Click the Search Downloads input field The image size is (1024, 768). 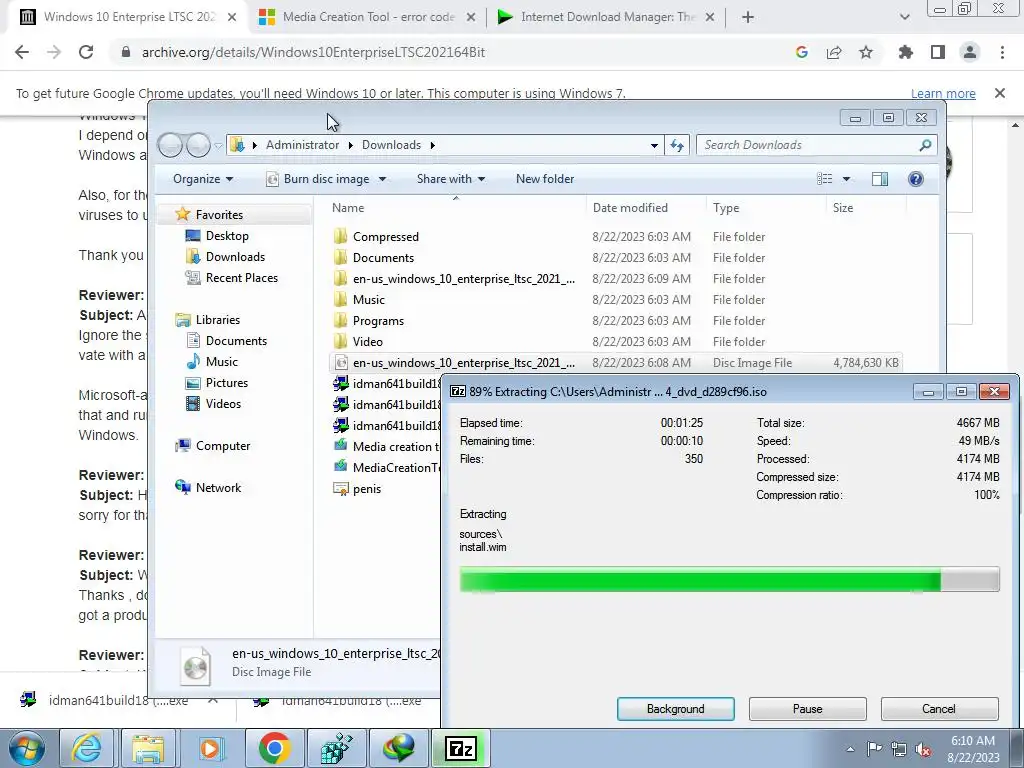(x=807, y=145)
